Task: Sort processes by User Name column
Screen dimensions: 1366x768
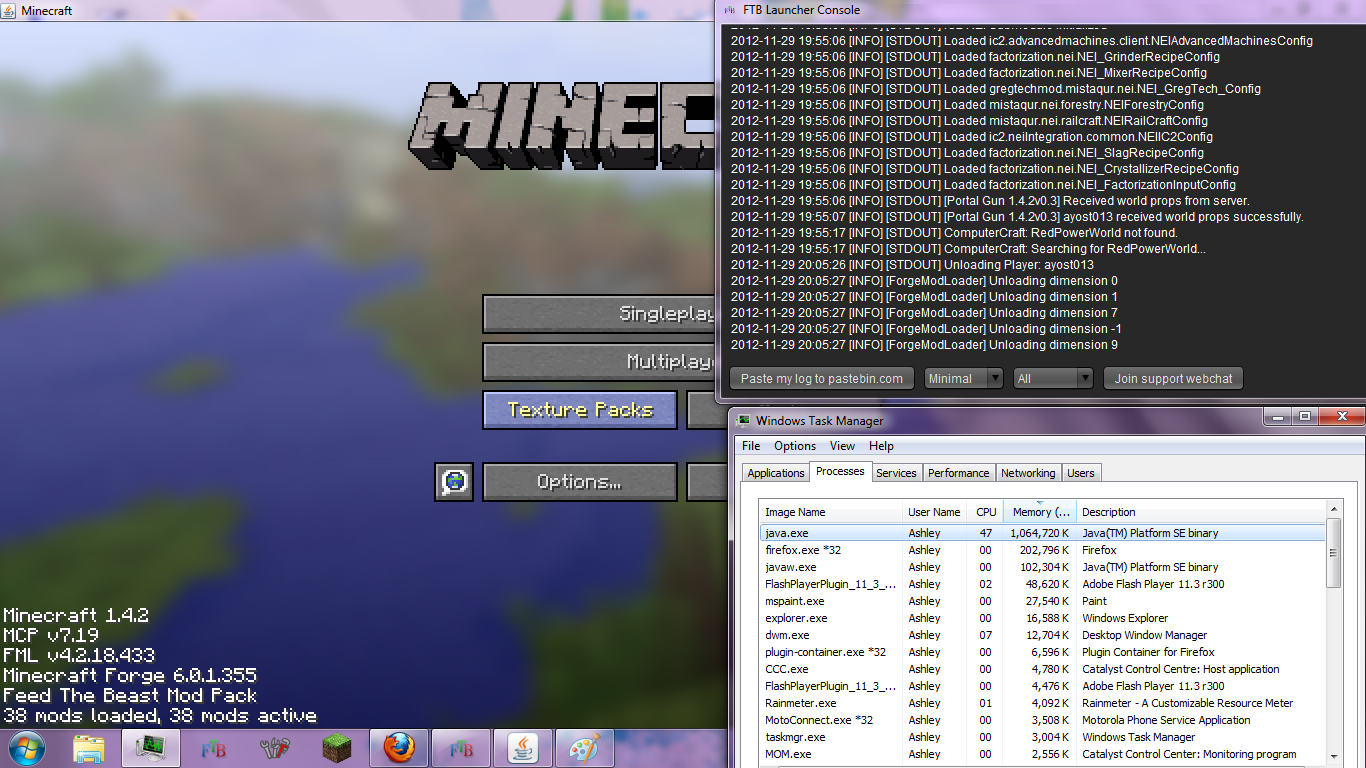Action: 935,512
